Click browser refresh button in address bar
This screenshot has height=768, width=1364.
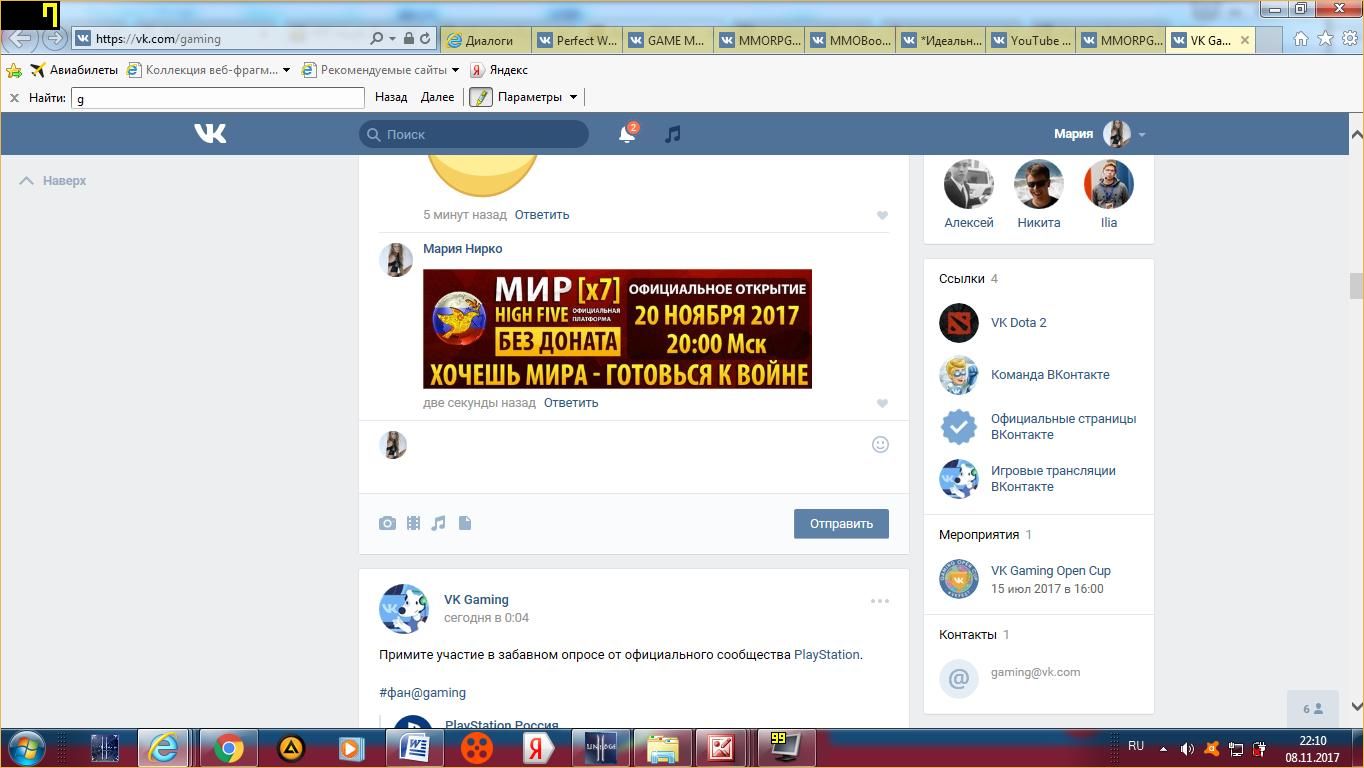pos(425,38)
